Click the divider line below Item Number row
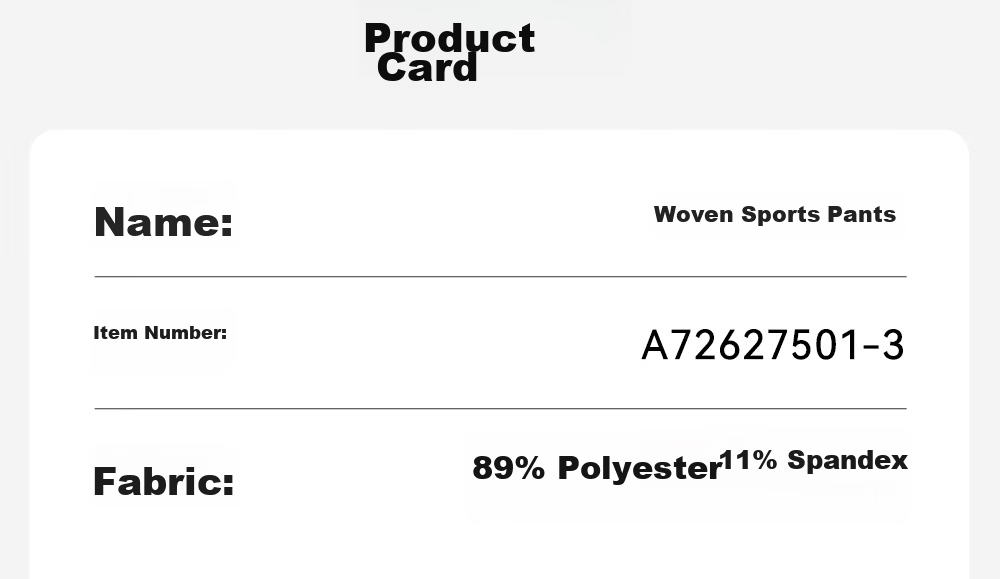Viewport: 1000px width, 579px height. 501,408
